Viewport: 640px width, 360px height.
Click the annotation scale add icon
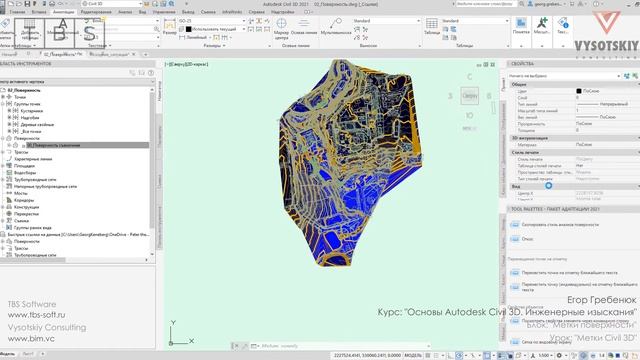[x=542, y=26]
